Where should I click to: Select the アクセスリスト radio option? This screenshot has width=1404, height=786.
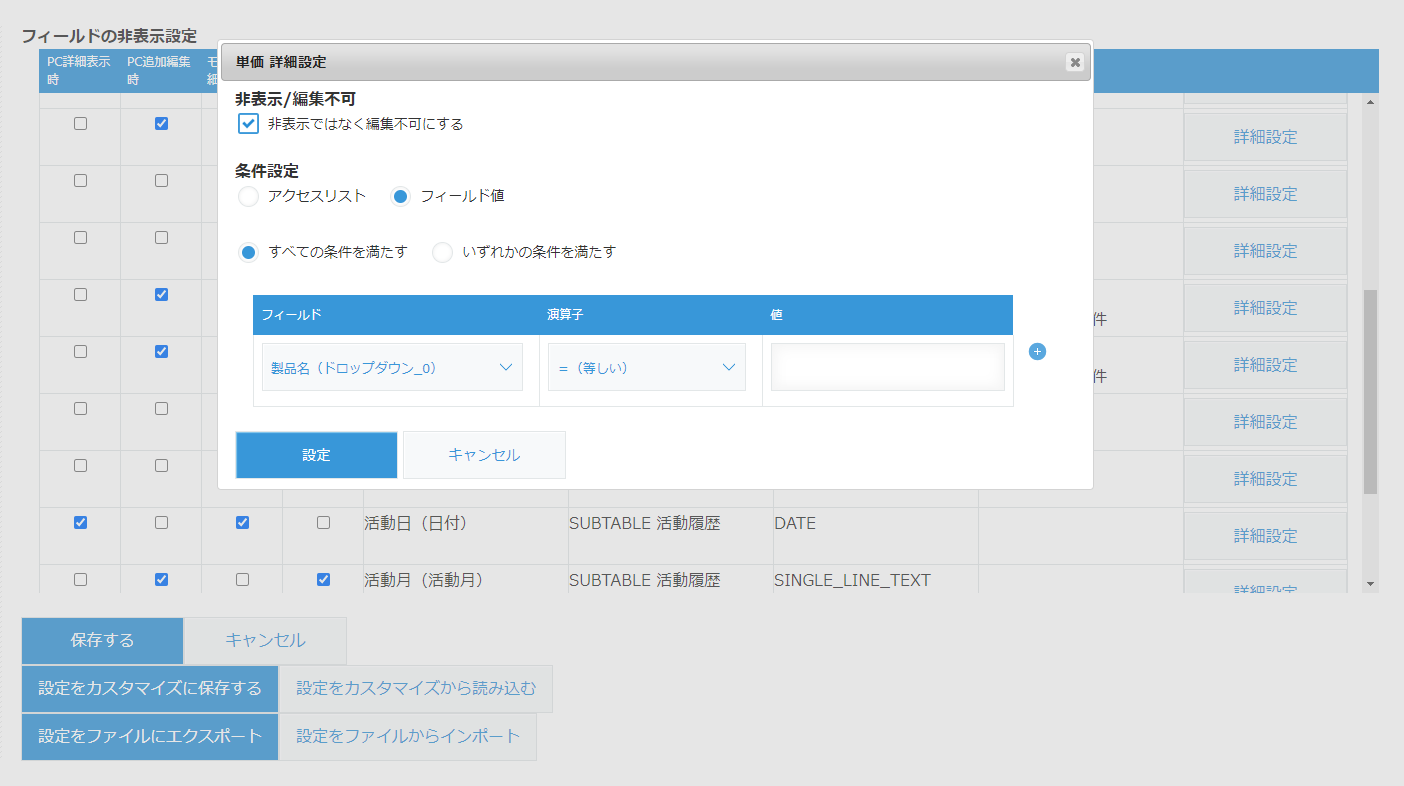(249, 197)
